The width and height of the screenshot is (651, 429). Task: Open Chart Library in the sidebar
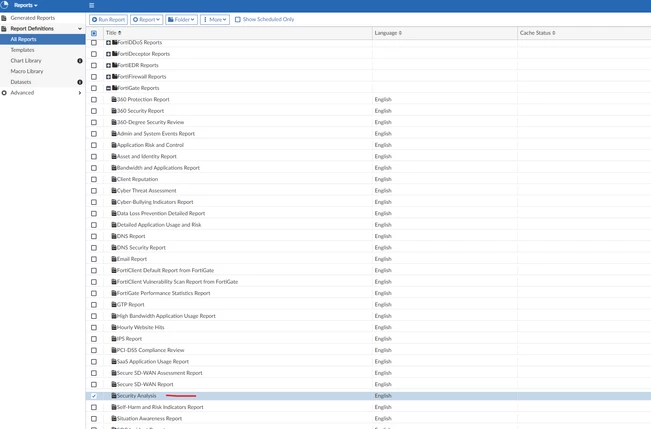point(26,61)
